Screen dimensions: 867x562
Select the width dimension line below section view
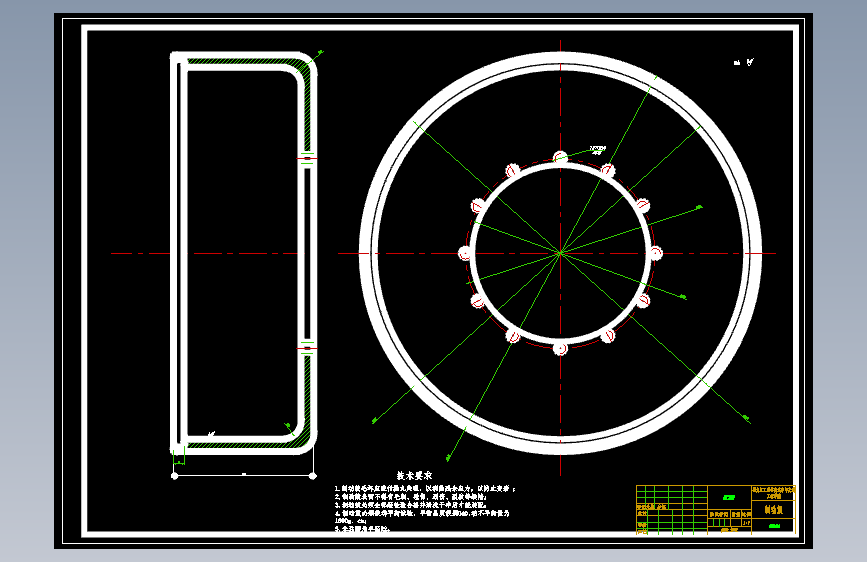(244, 475)
